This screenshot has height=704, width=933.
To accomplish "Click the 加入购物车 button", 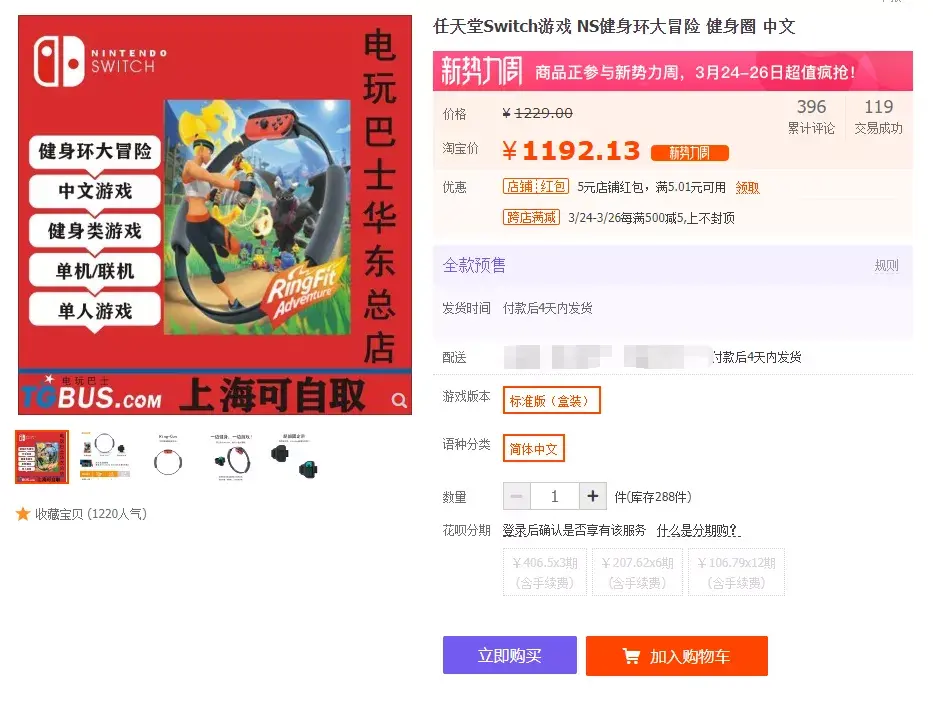I will pos(677,656).
